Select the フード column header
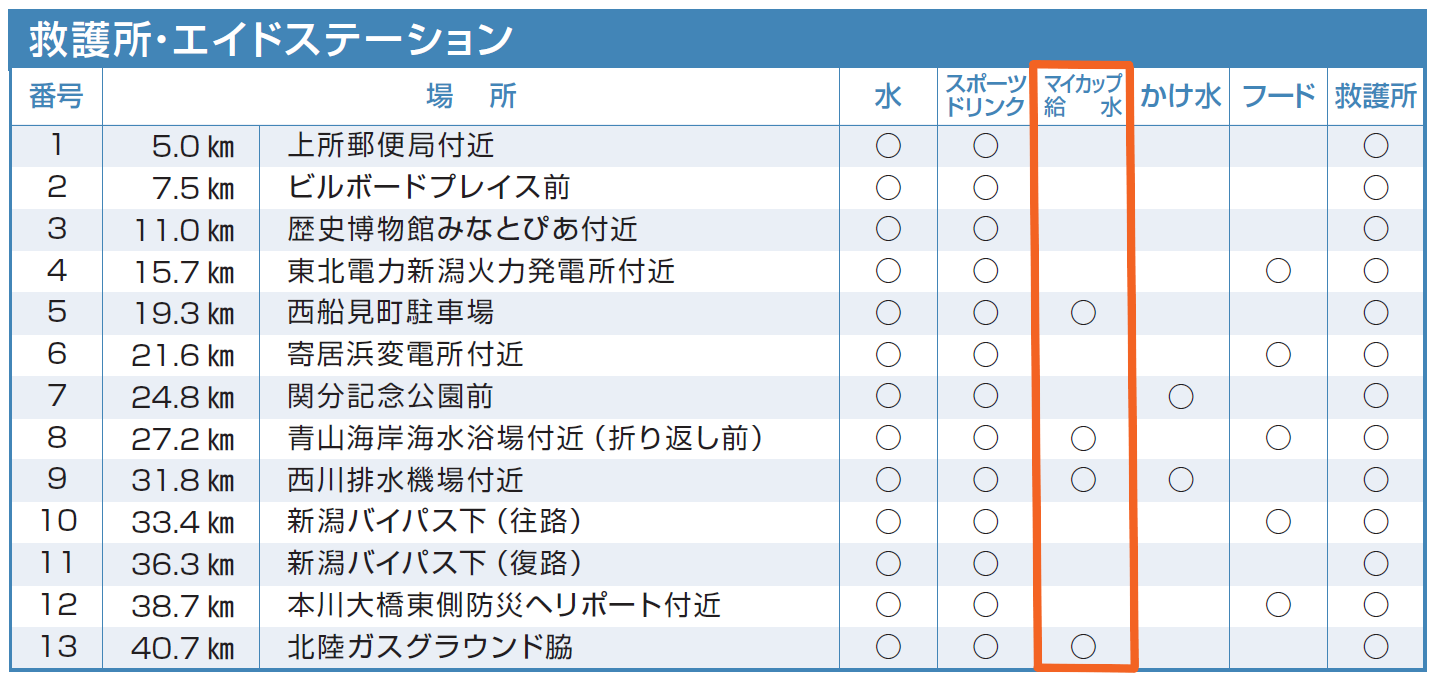The width and height of the screenshot is (1435, 679). [1278, 96]
